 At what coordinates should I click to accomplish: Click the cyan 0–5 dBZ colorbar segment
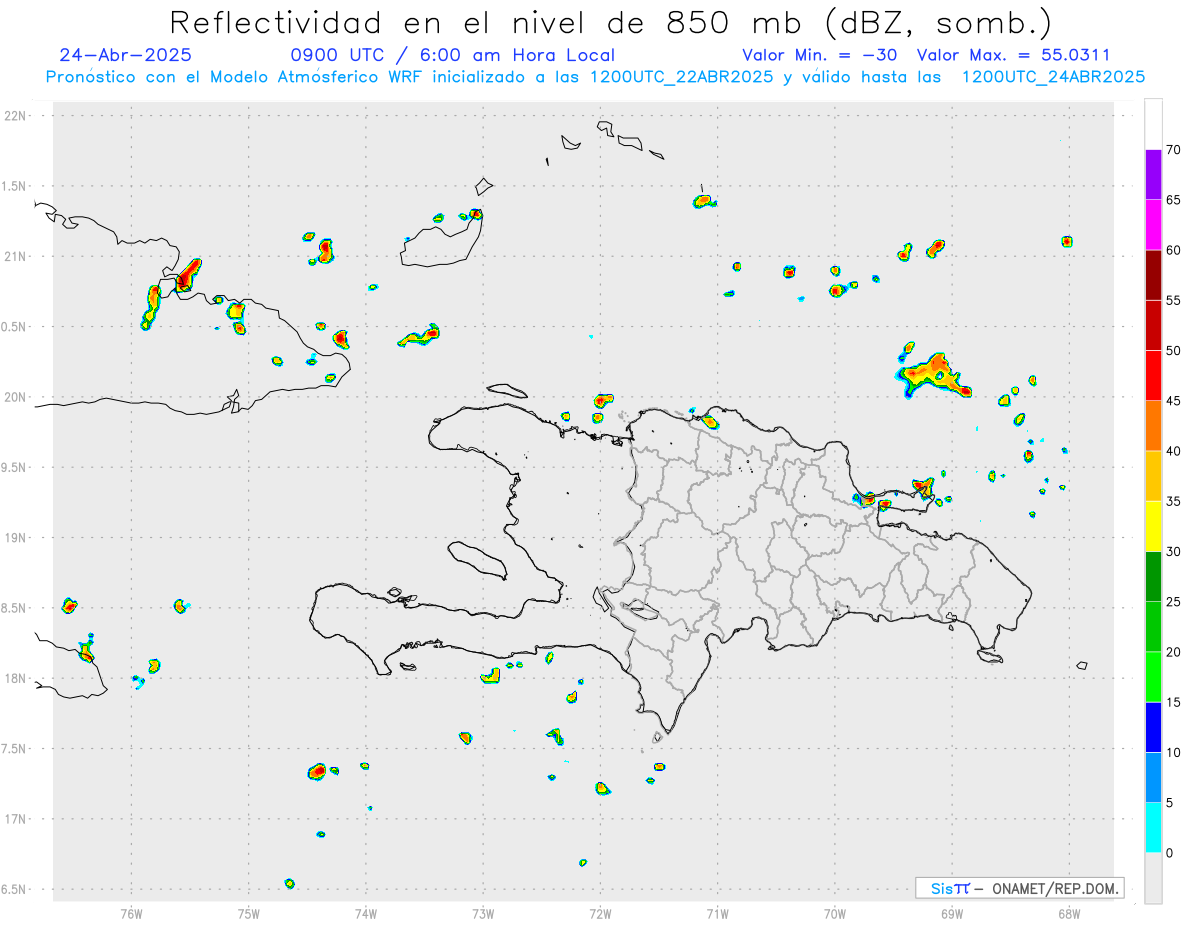tap(1153, 828)
